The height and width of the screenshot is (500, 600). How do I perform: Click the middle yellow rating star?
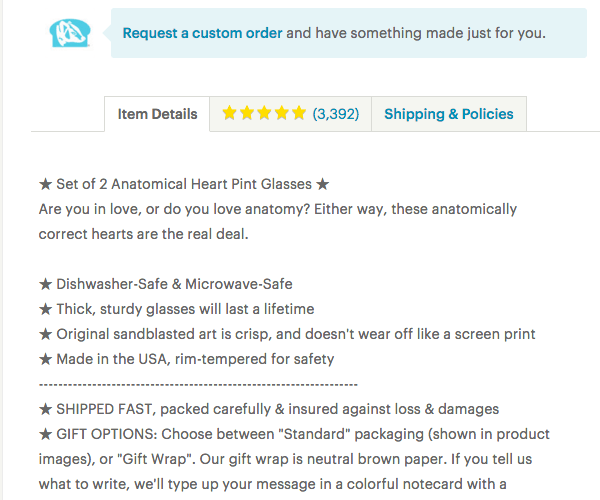pos(264,113)
